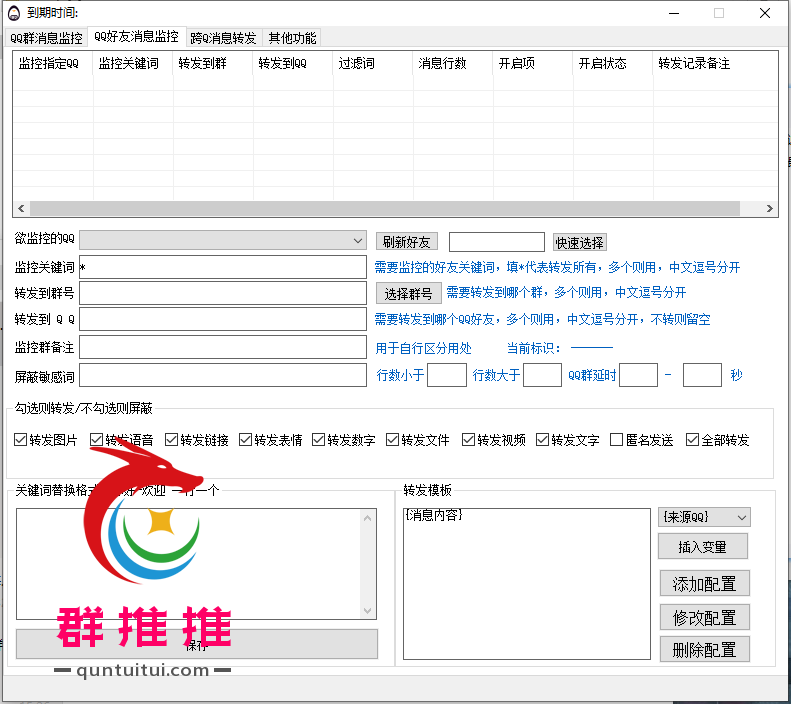Enable the 匿名发送 checkbox
This screenshot has width=791, height=704.
tap(617, 440)
